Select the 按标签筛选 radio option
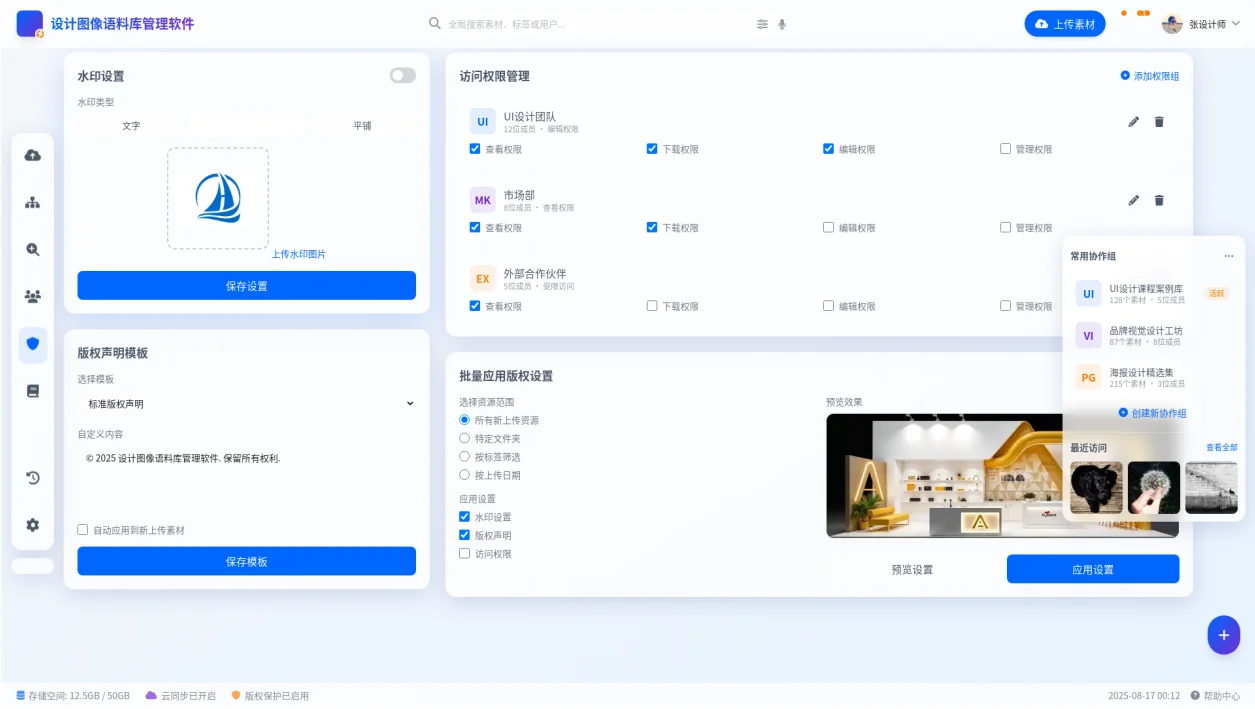1255x709 pixels. coord(464,456)
